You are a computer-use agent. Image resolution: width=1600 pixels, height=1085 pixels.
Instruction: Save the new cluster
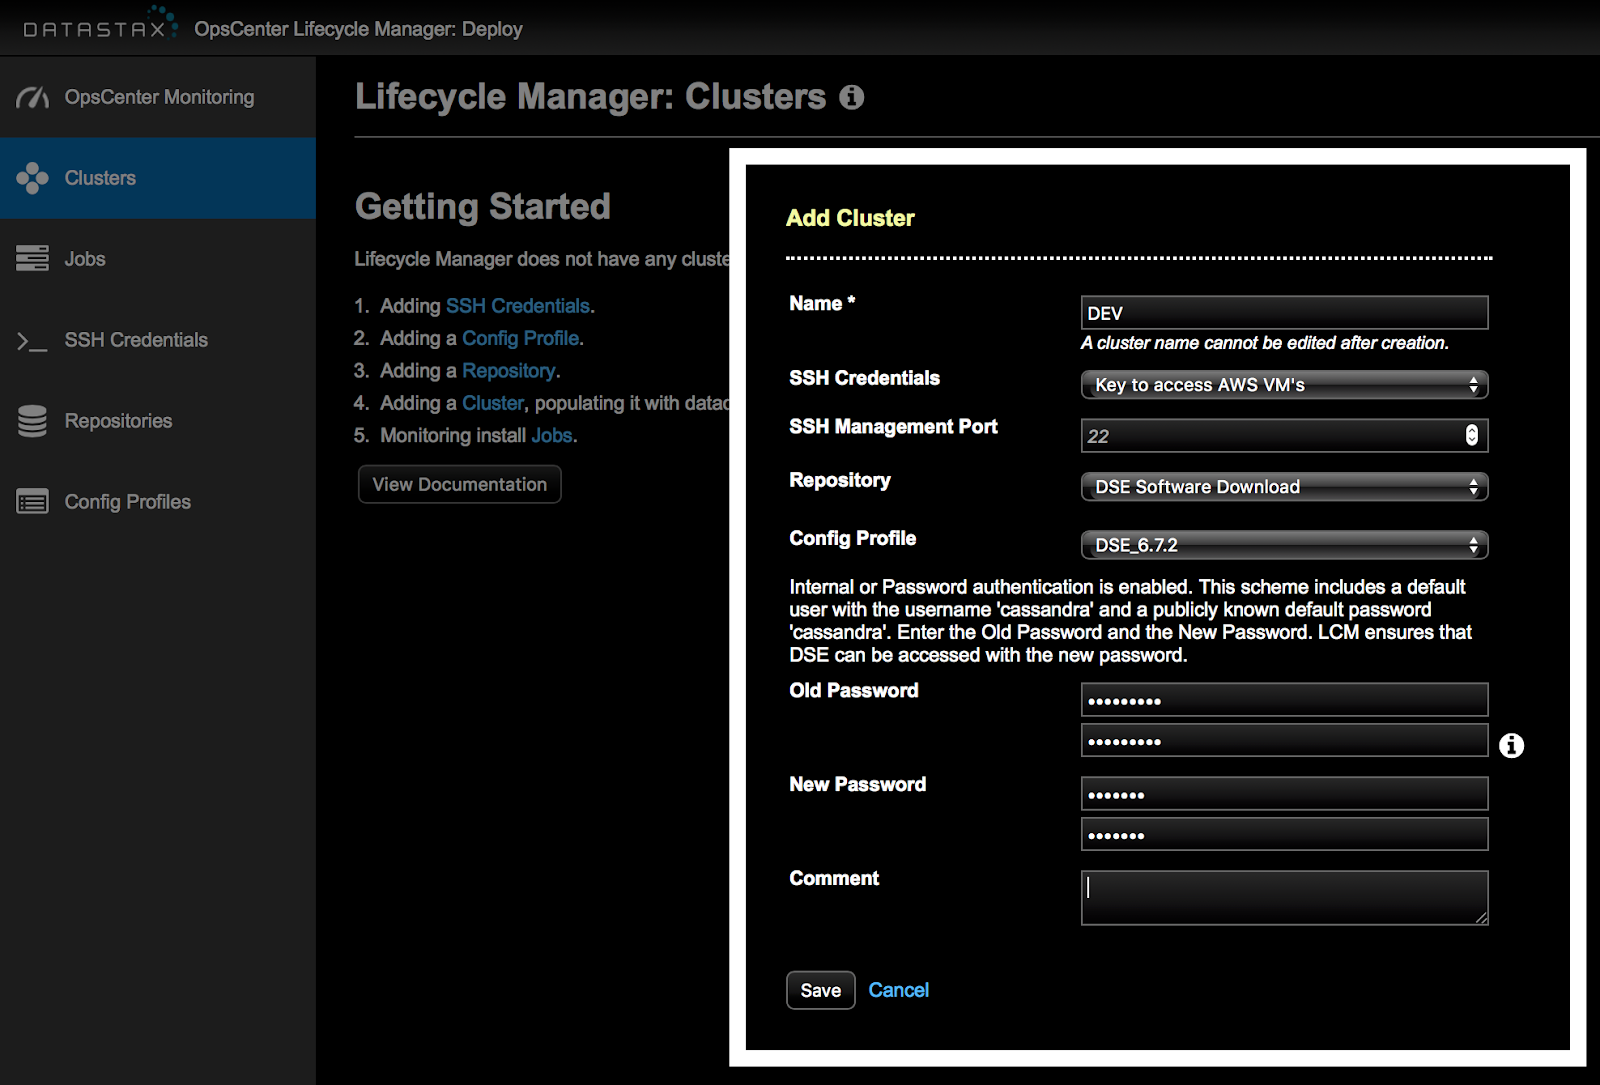pos(820,990)
